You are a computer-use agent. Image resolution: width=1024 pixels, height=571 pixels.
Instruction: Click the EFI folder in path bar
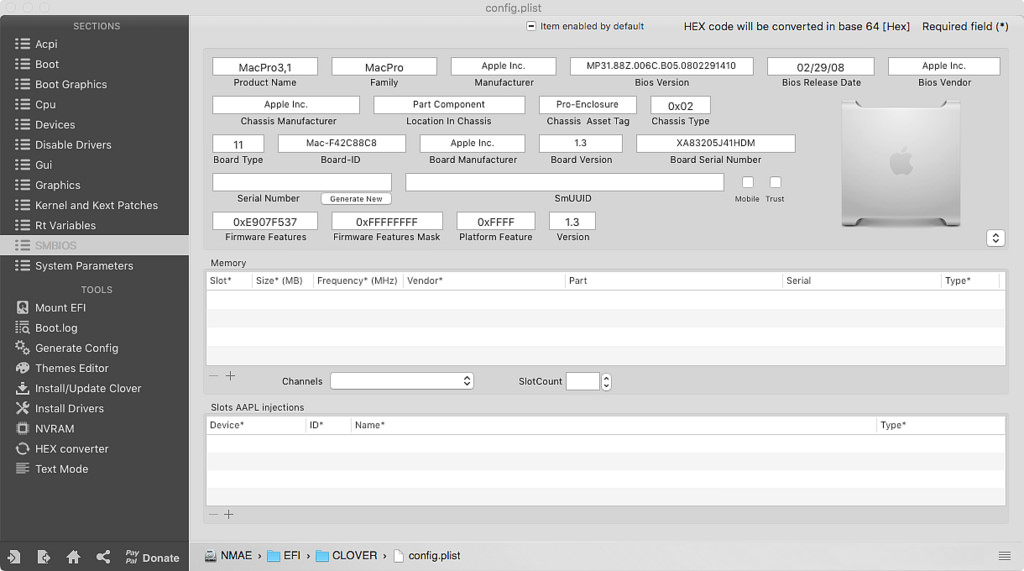point(283,555)
